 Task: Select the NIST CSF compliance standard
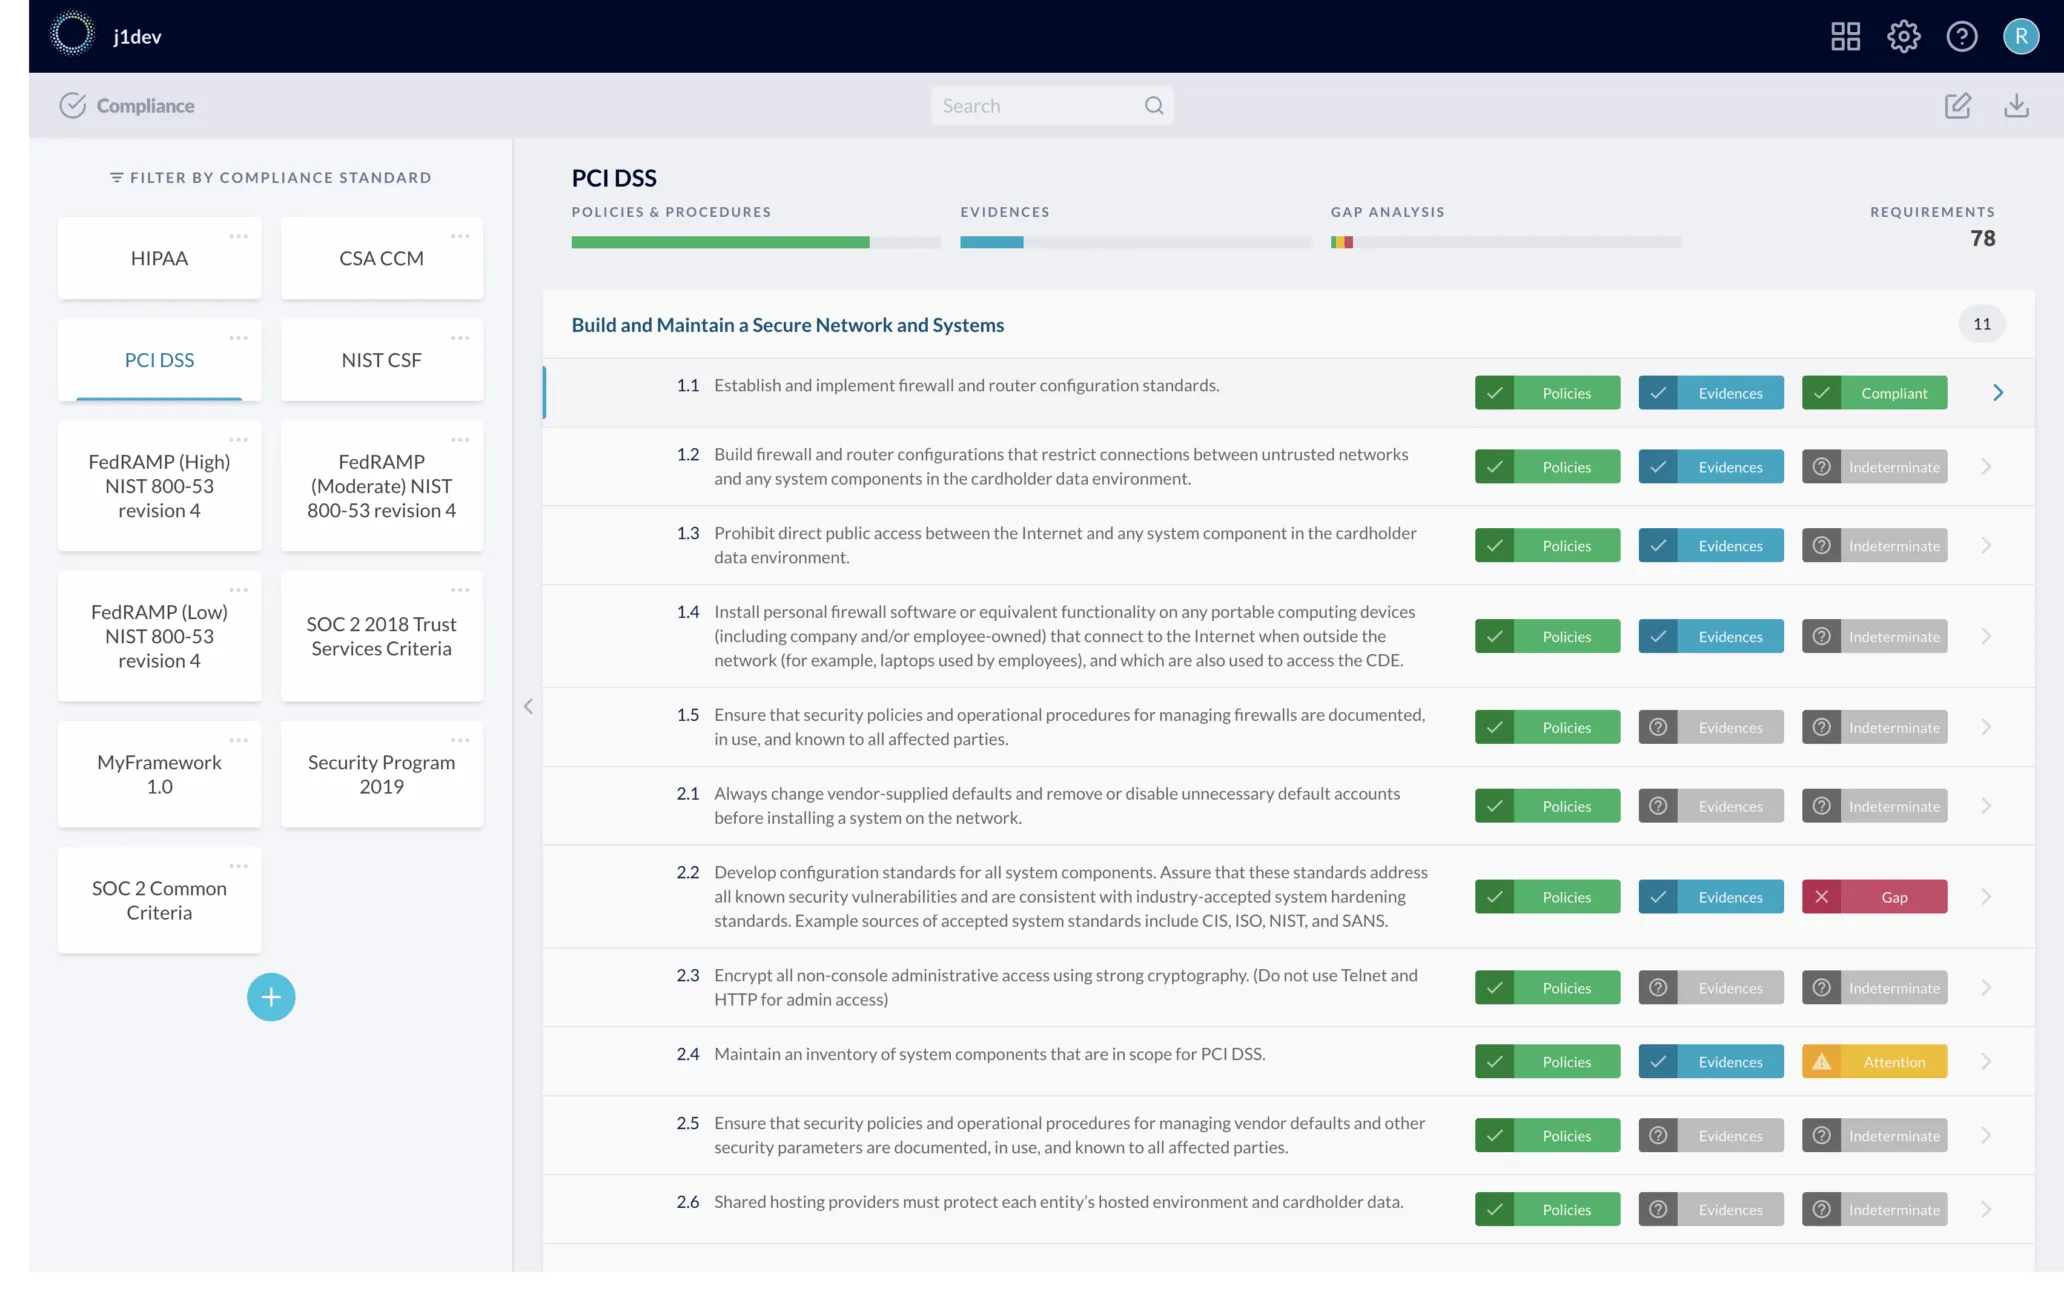[x=381, y=360]
